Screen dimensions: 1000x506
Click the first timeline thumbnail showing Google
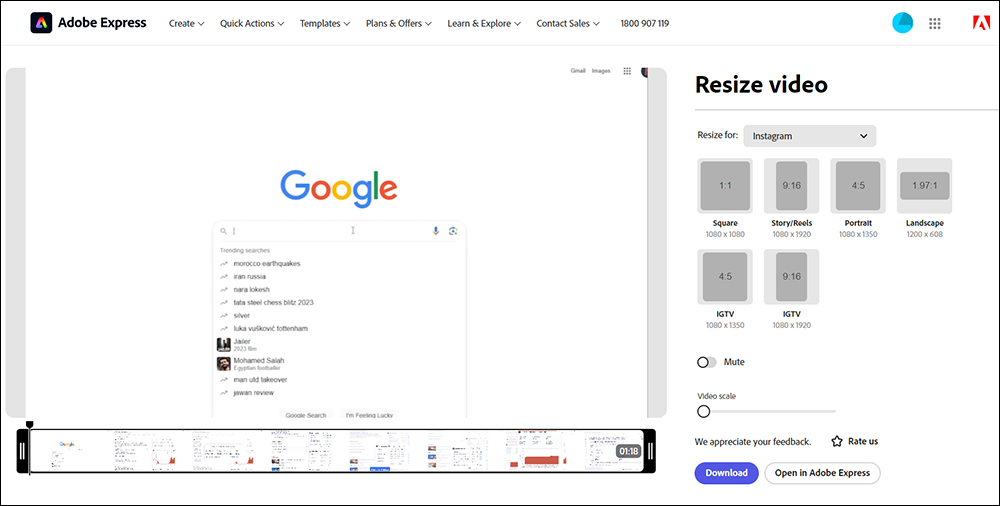click(69, 451)
